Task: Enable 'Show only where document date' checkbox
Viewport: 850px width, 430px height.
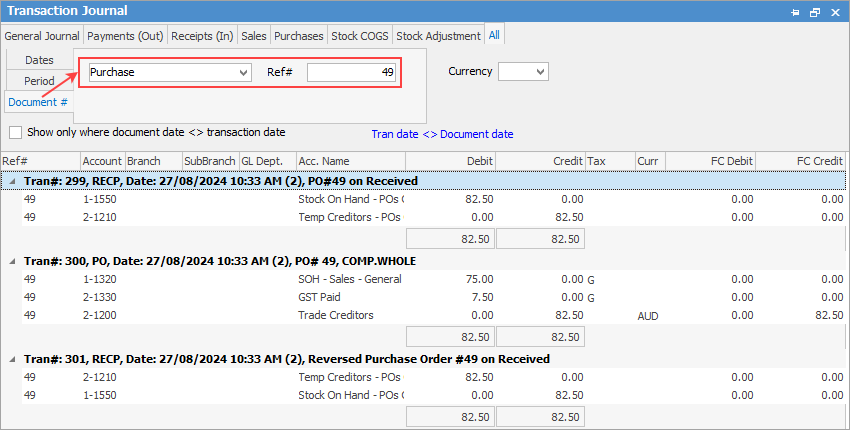Action: click(x=16, y=132)
